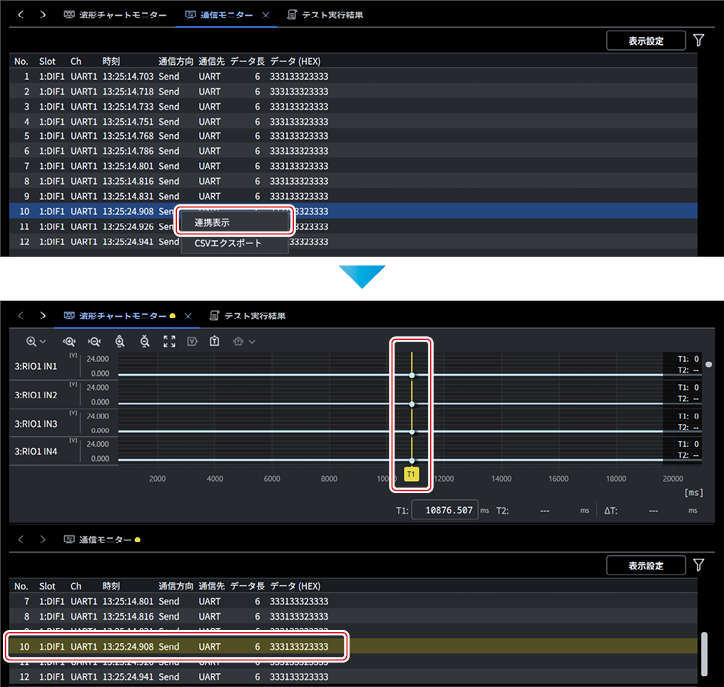
Task: Open テスト実行結果 tab beside the waveform chart tab
Action: [247, 316]
